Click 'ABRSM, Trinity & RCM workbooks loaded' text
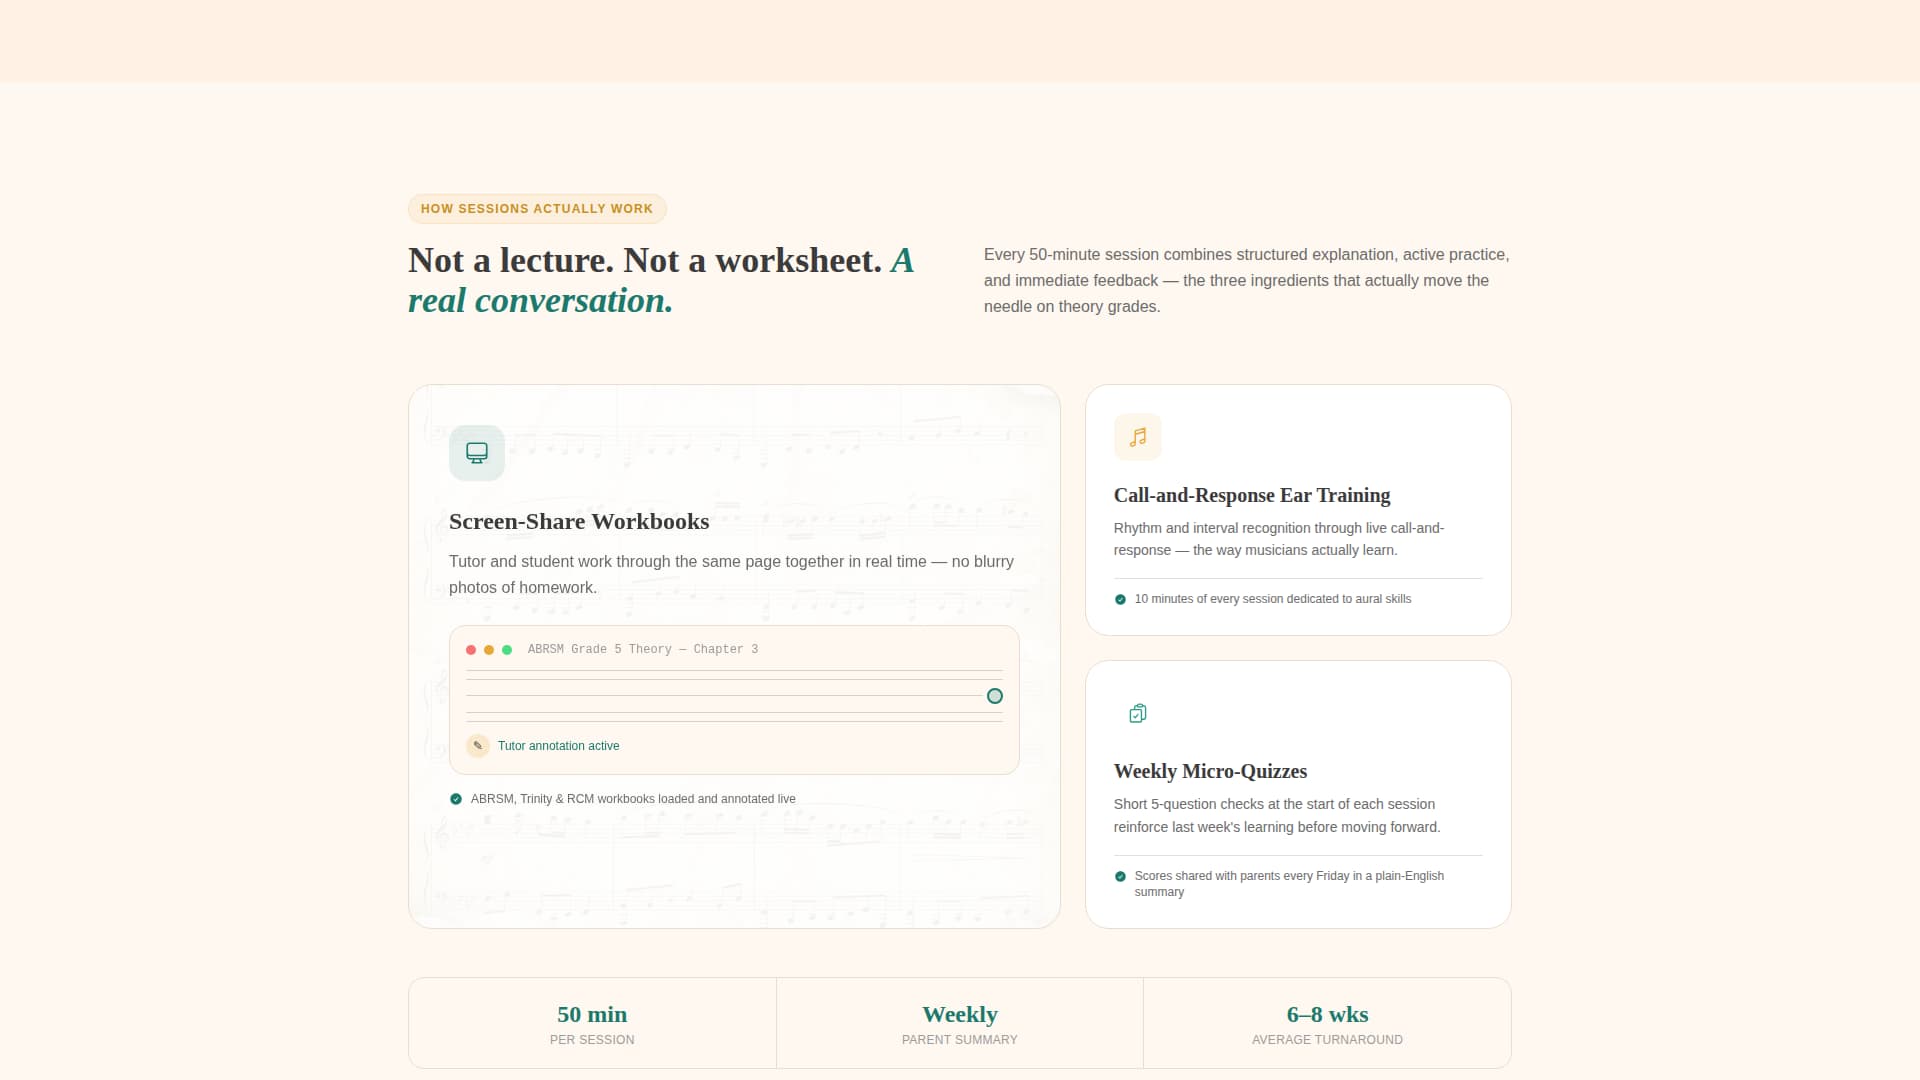1920x1080 pixels. coord(633,799)
